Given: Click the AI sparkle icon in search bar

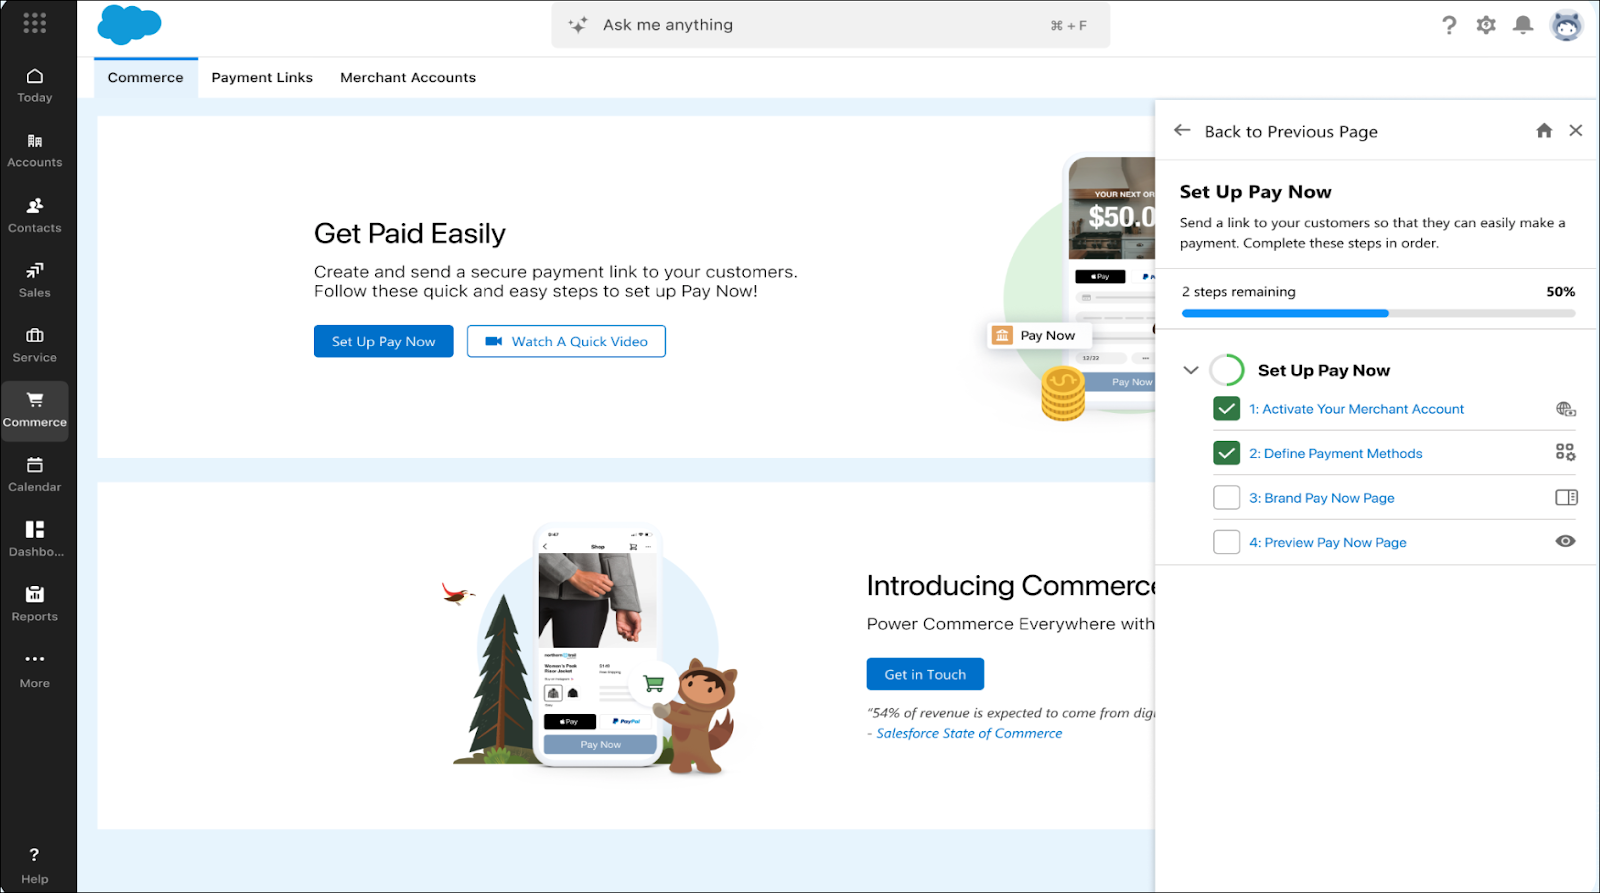Looking at the screenshot, I should [x=578, y=25].
